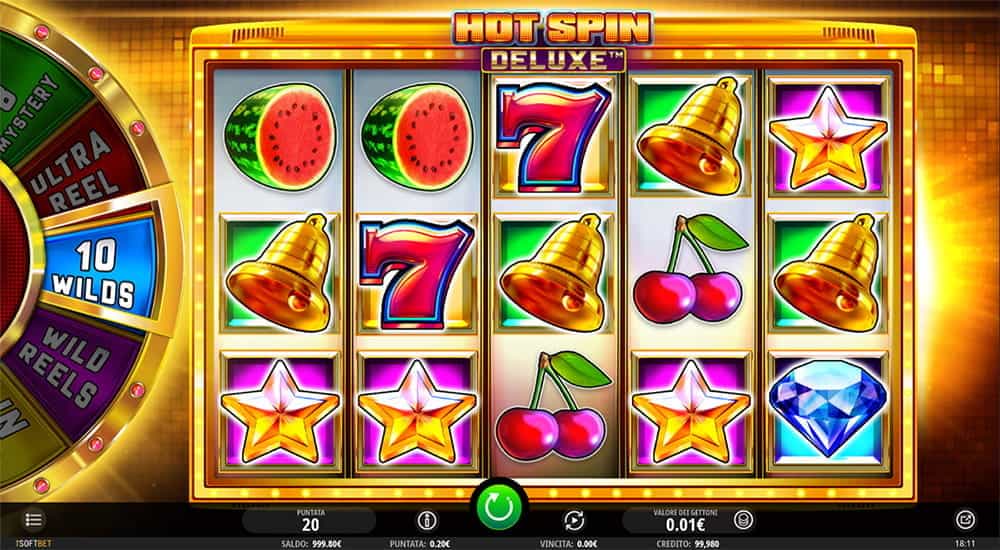Open the hamburger menu icon

pos(34,519)
